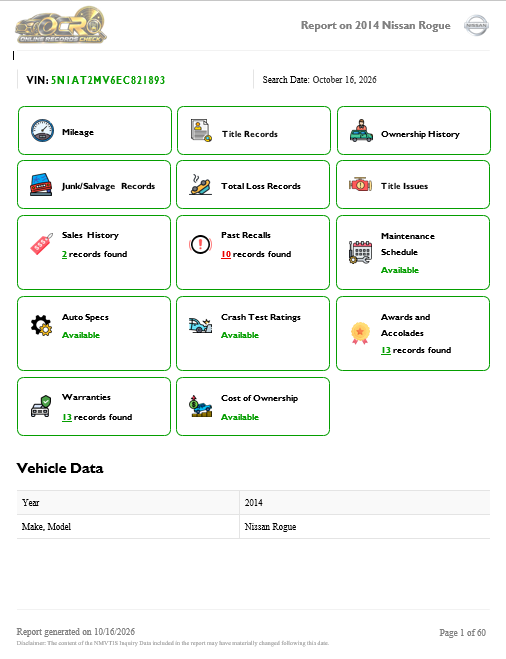
Task: Click Available under Auto Specs
Action: point(81,335)
